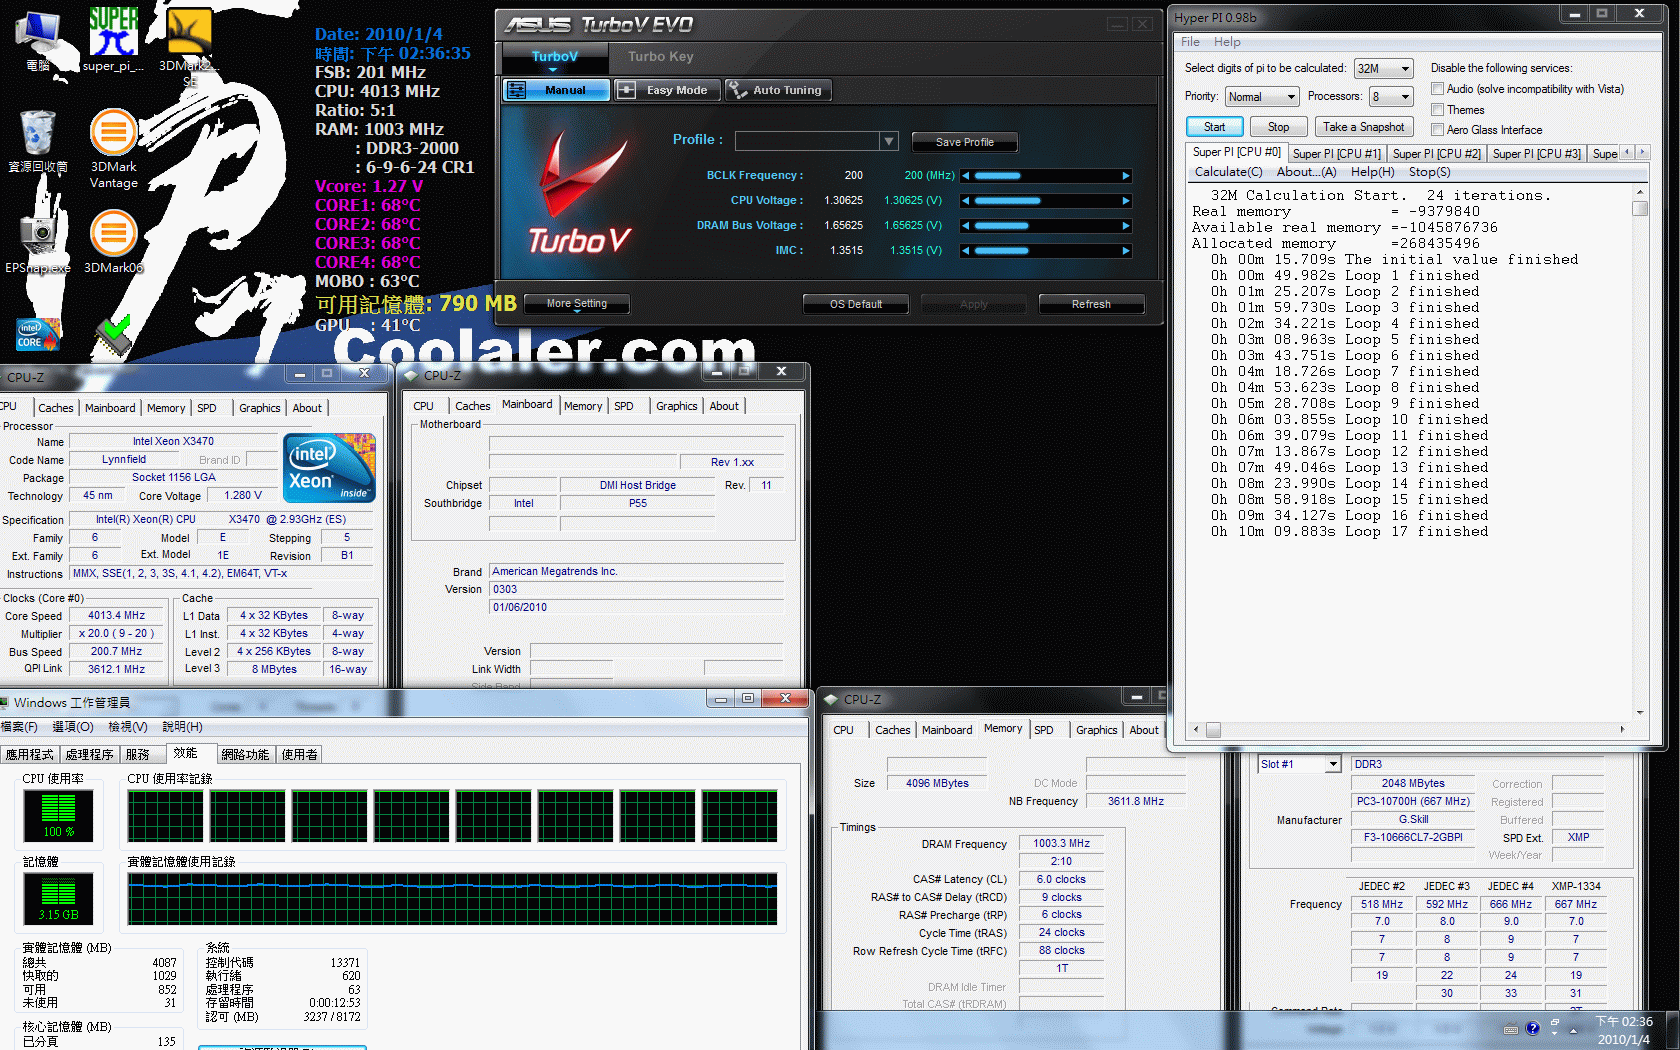Click the Stop button in Hyper PI
Image resolution: width=1680 pixels, height=1050 pixels.
(x=1278, y=127)
